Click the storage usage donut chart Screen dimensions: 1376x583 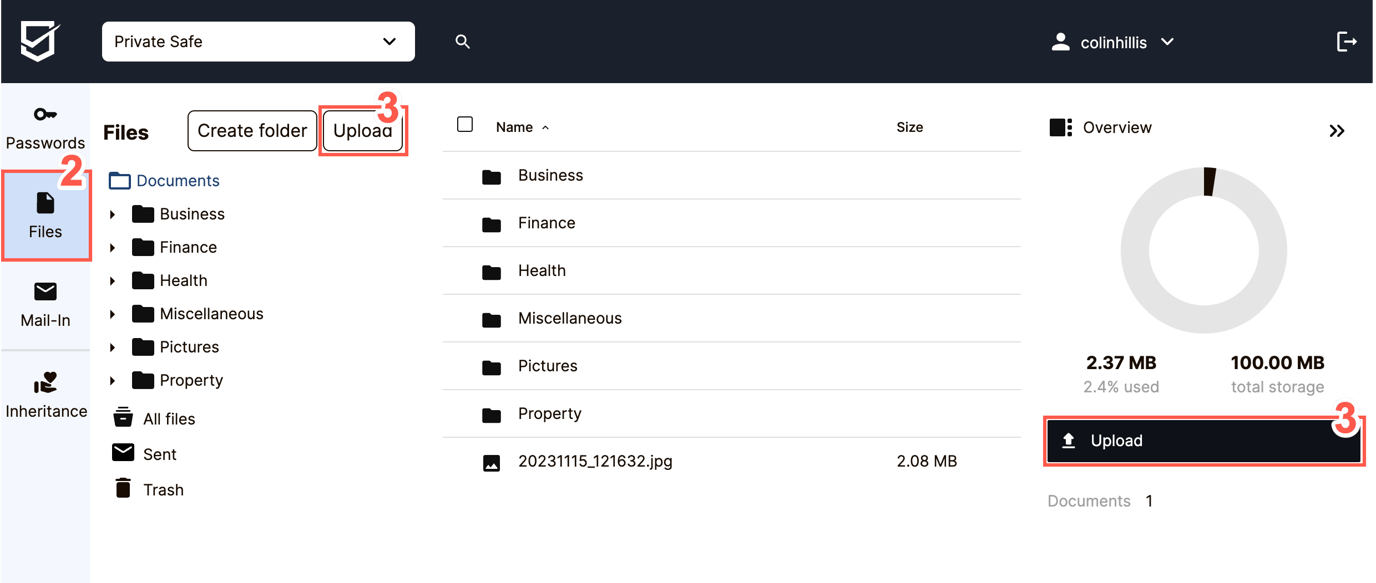point(1204,250)
